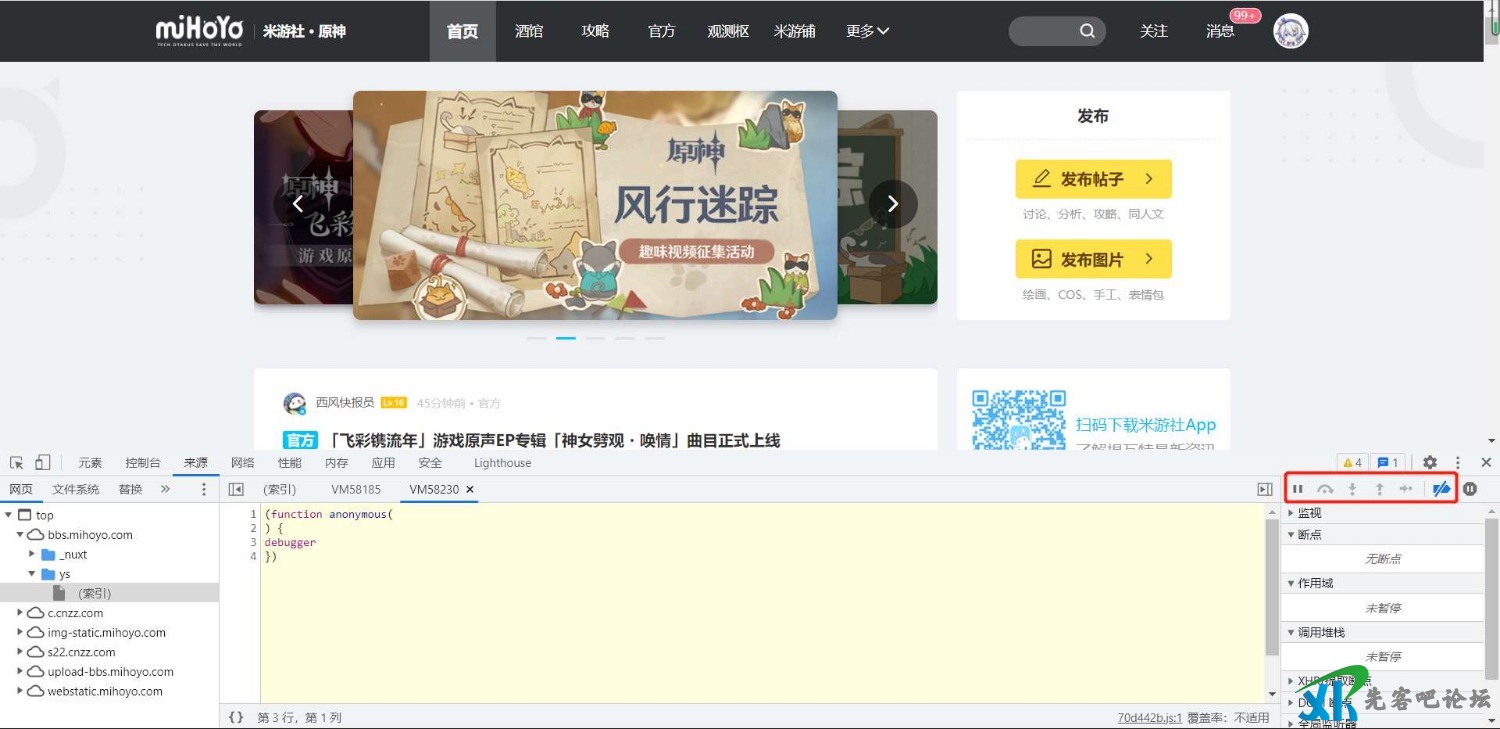The height and width of the screenshot is (729, 1500).
Task: Click the 发布帖子 button
Action: [x=1093, y=179]
